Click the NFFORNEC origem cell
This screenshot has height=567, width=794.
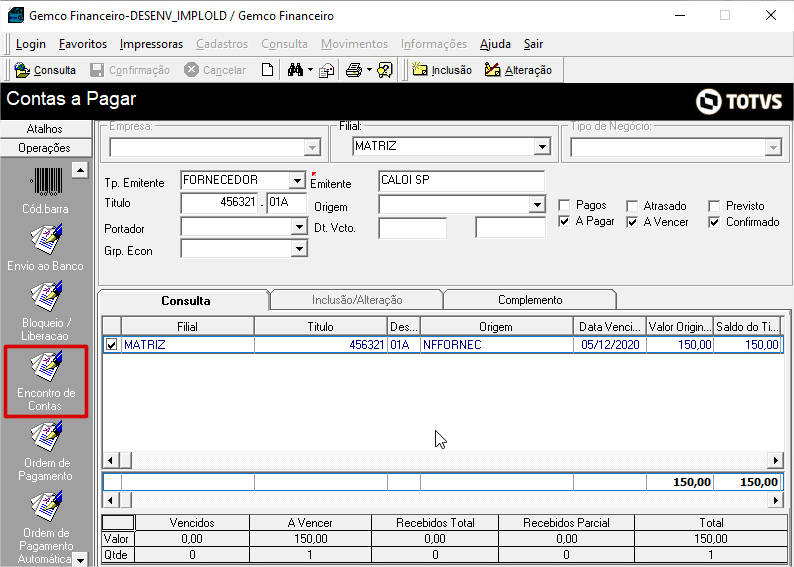tap(496, 345)
